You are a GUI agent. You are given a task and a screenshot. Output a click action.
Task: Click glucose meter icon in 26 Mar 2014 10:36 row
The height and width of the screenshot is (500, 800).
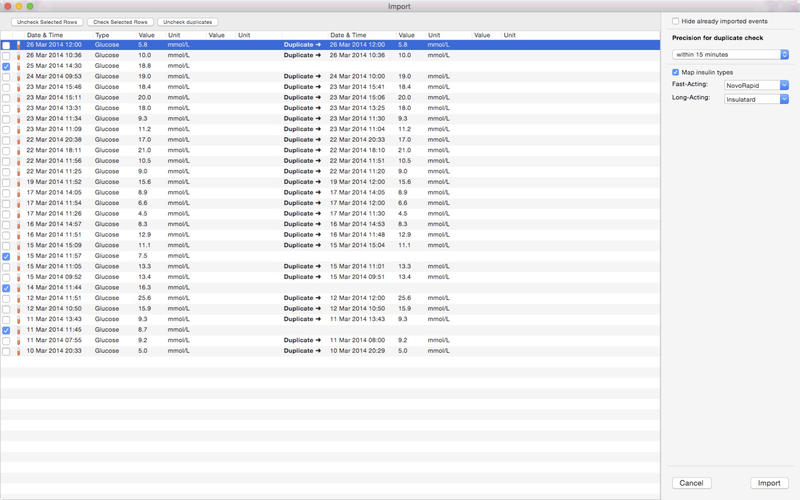(x=18, y=56)
